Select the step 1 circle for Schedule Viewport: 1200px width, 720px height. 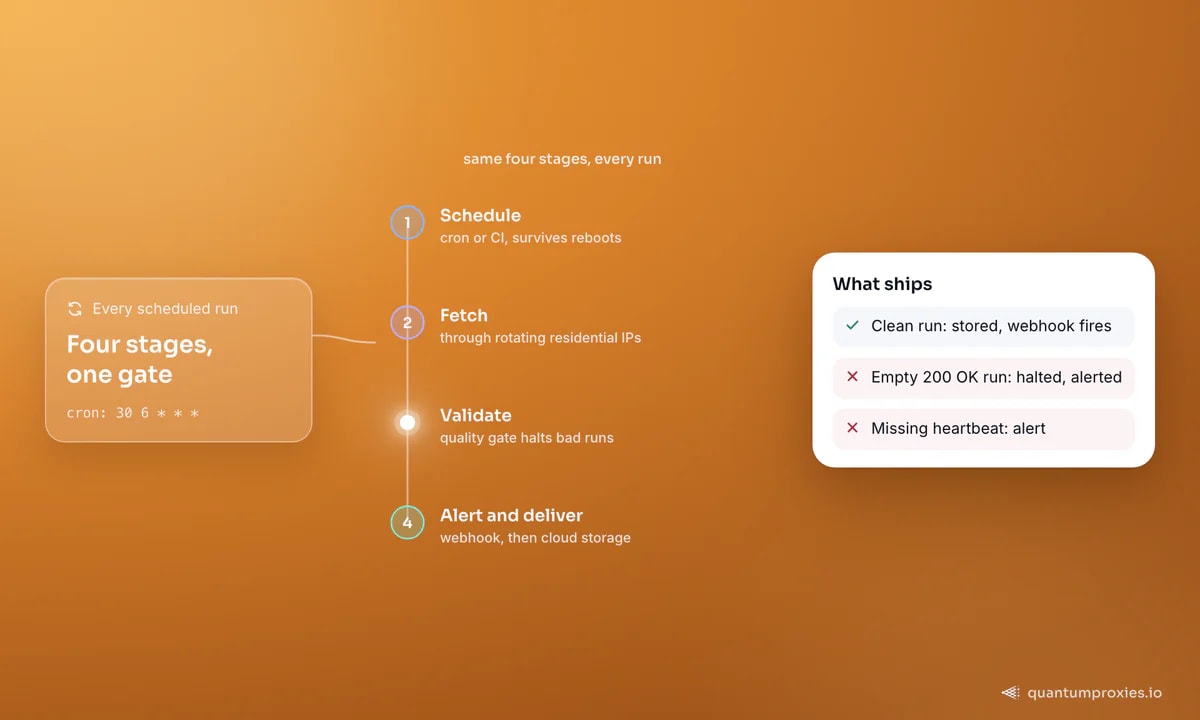tap(407, 222)
